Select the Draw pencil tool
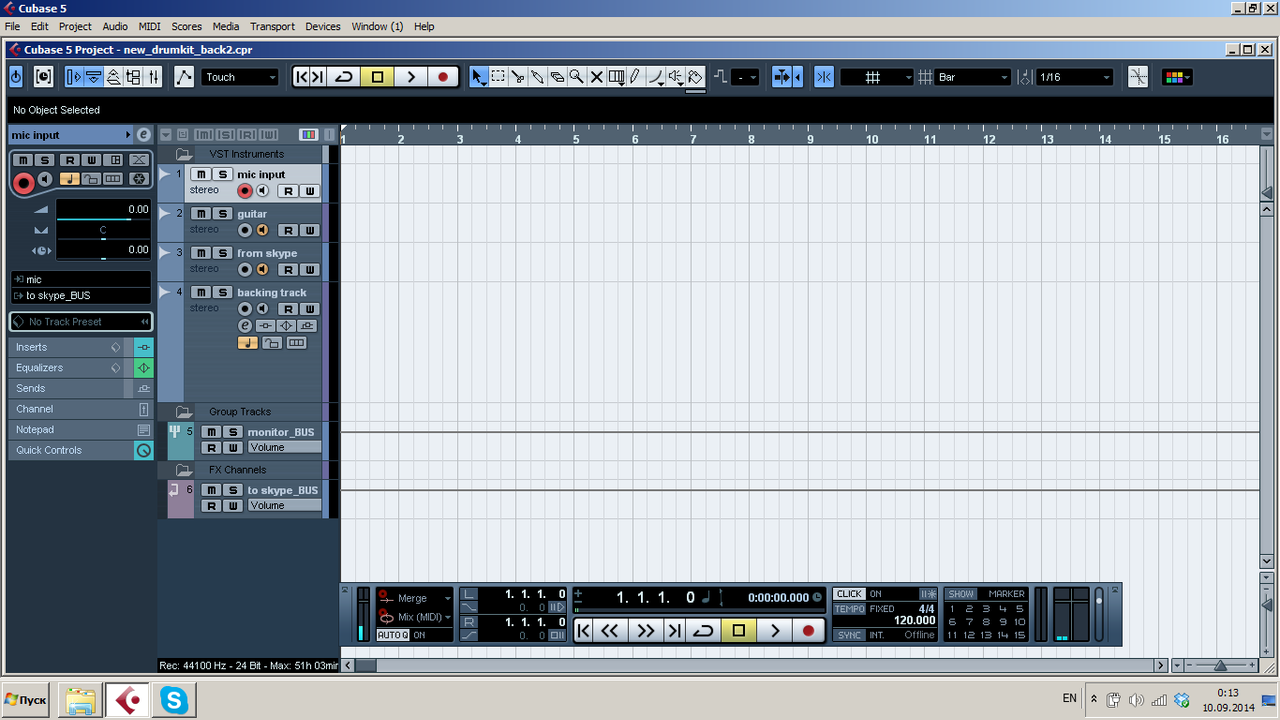 pyautogui.click(x=635, y=76)
